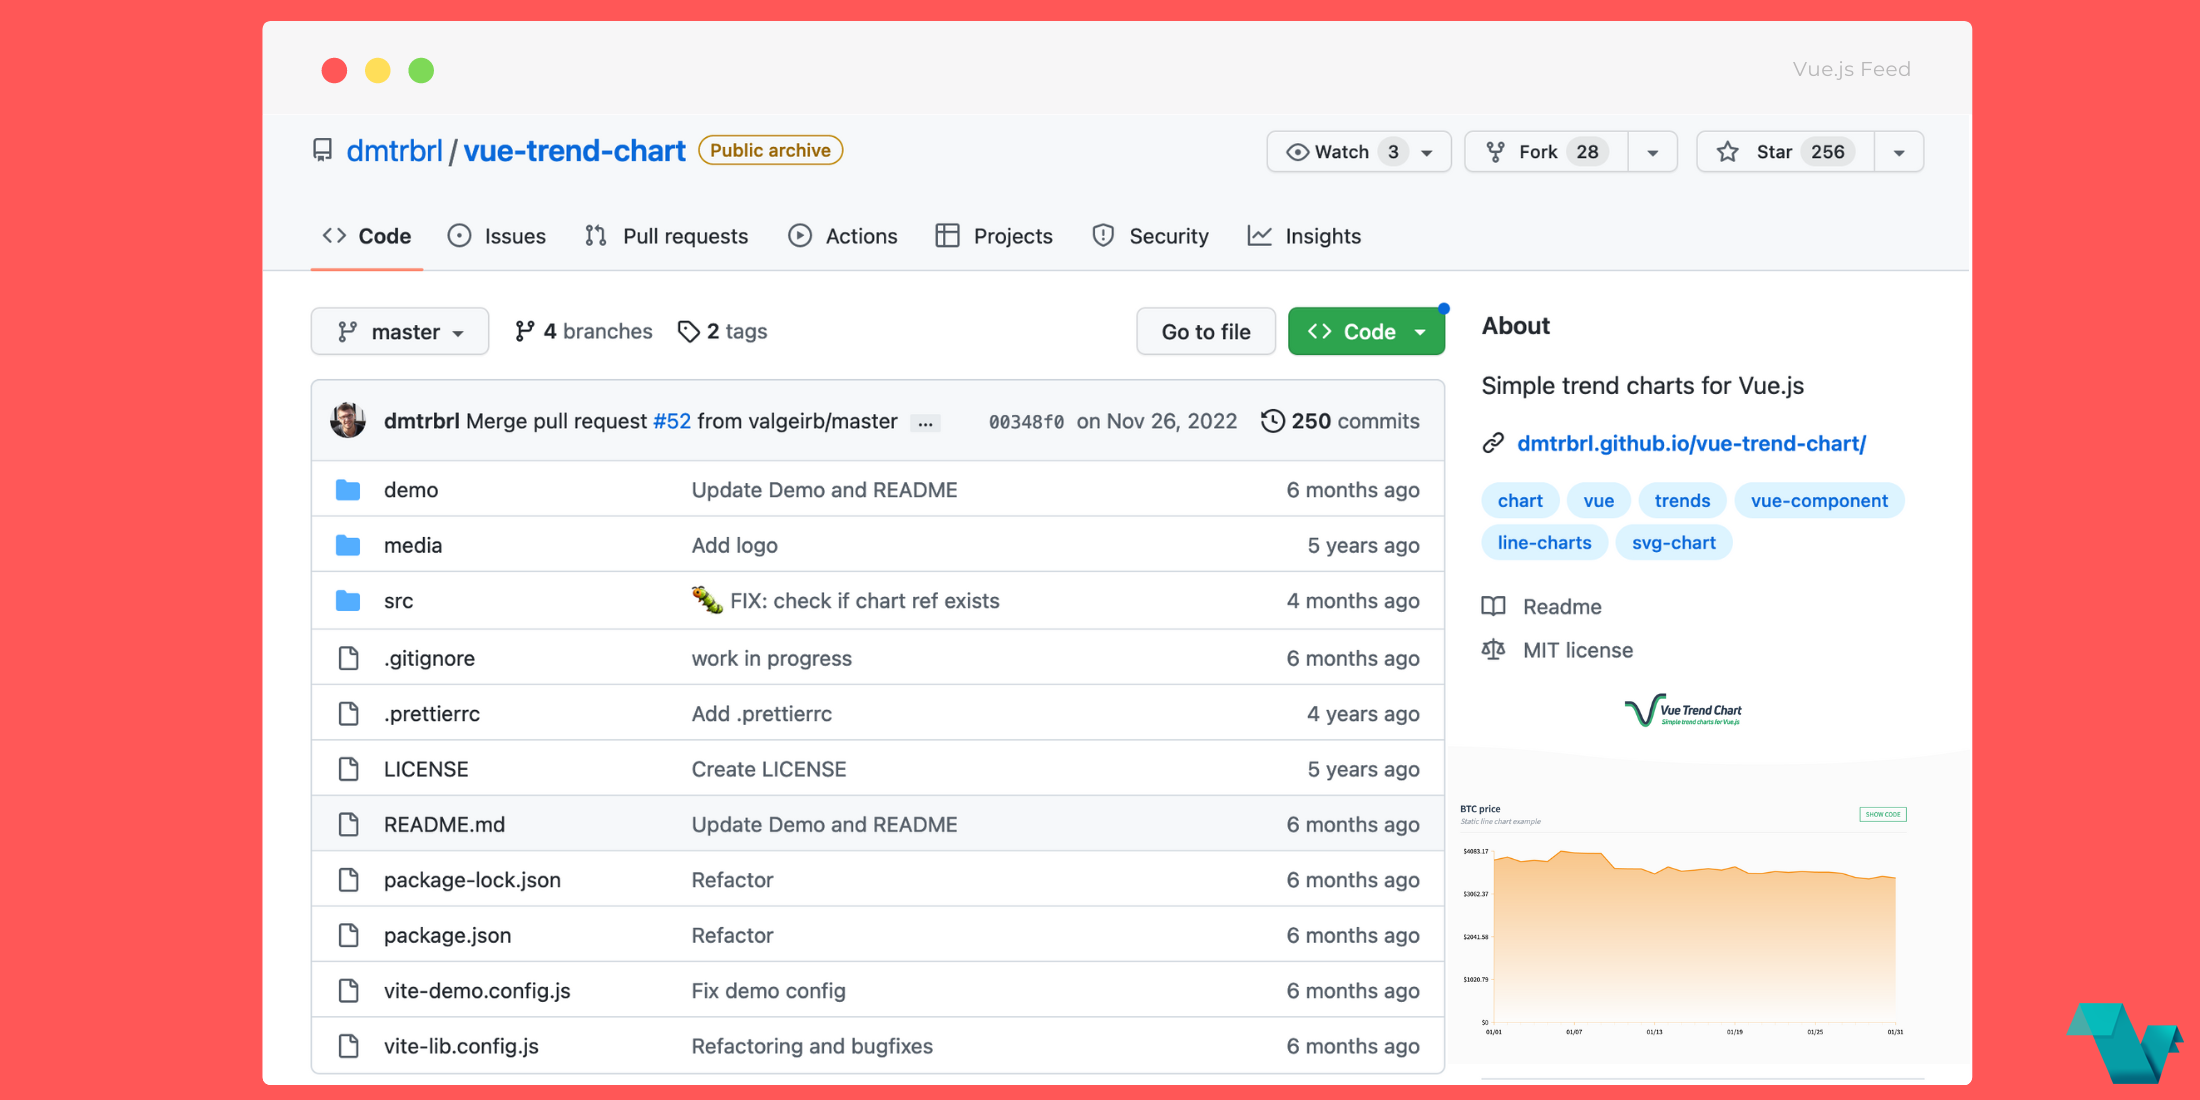2200x1100 pixels.
Task: Open the Insights graph icon
Action: click(1259, 236)
